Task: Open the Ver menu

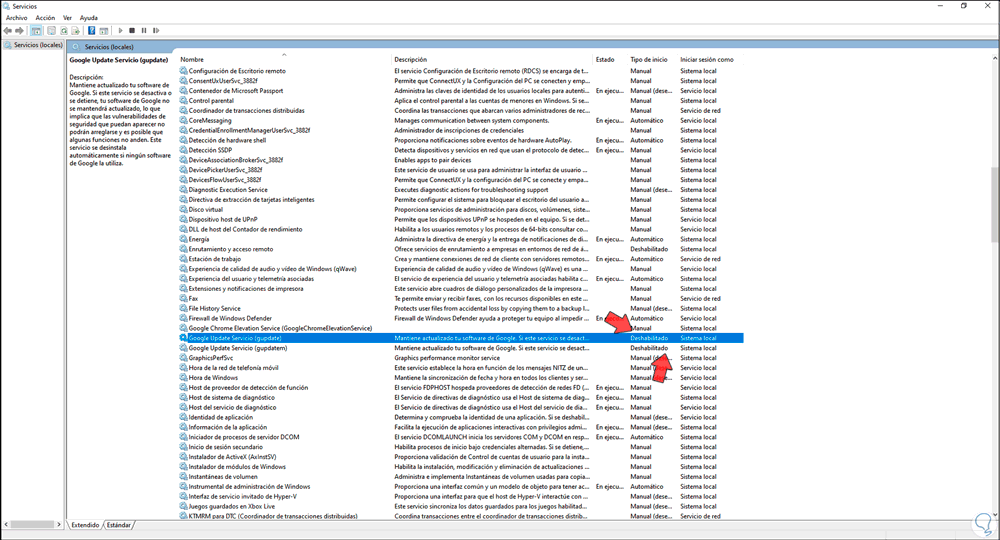Action: click(x=67, y=18)
